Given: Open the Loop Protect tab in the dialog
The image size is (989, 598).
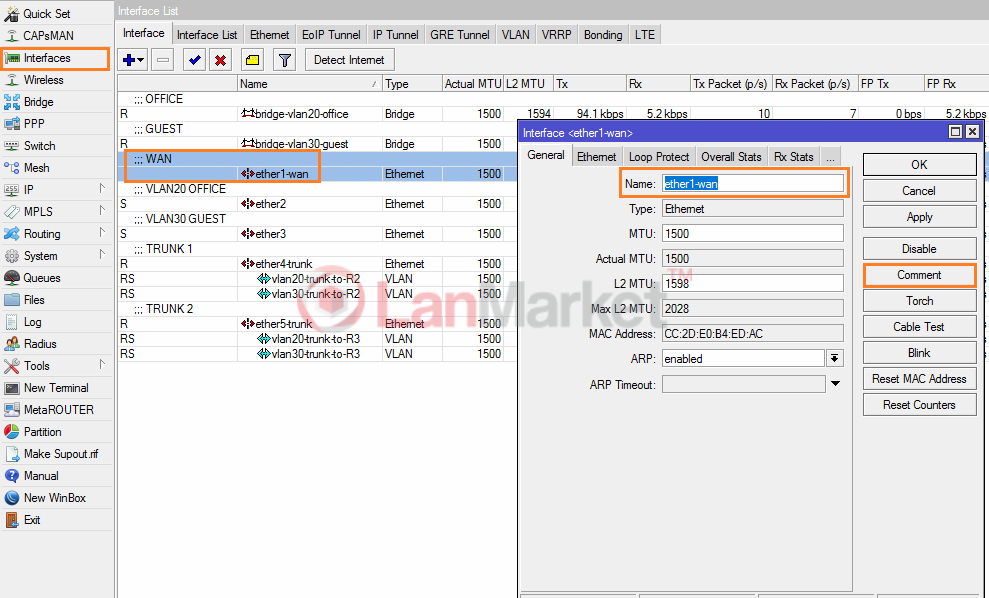Looking at the screenshot, I should (658, 156).
